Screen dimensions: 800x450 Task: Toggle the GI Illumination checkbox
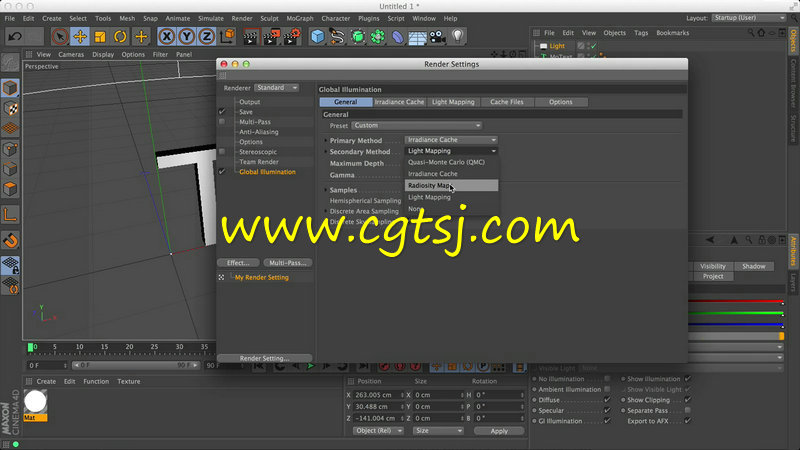(607, 421)
